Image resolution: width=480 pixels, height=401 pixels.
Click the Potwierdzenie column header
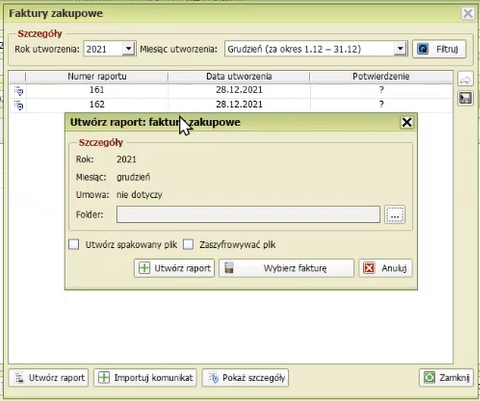(381, 77)
